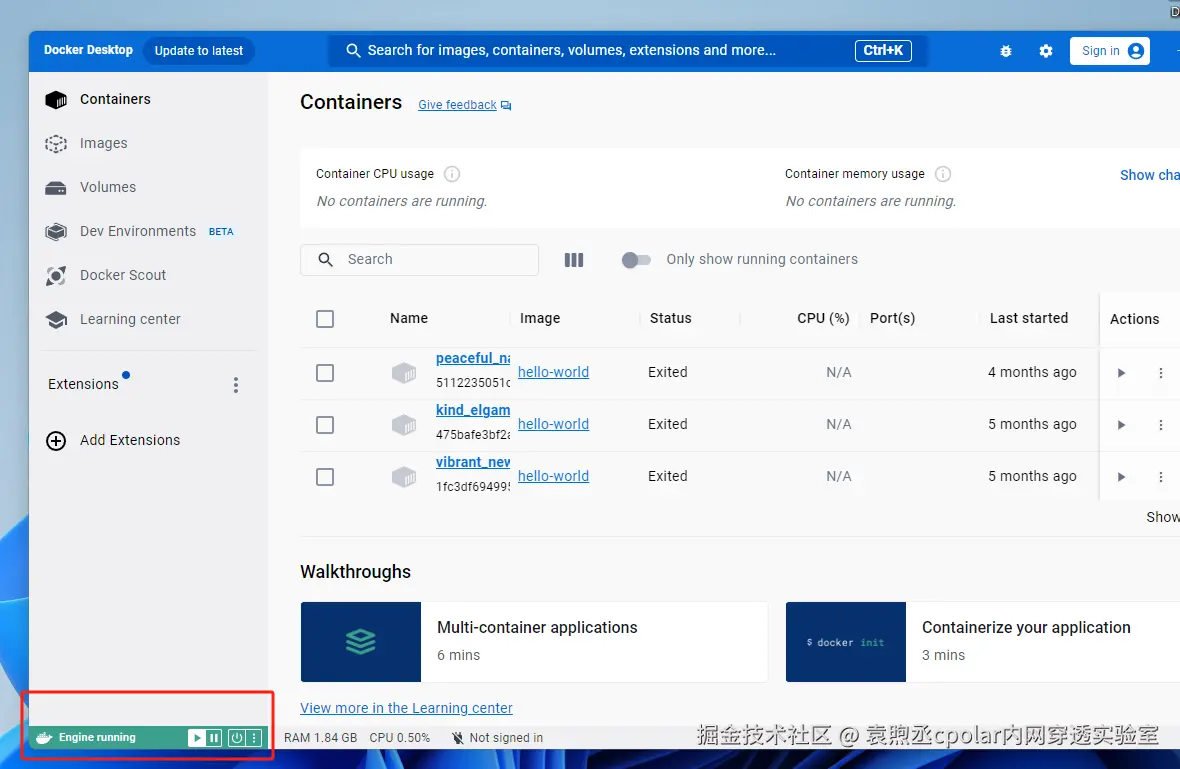This screenshot has width=1180, height=769.
Task: Open the Containers sidebar section
Action: (x=115, y=99)
